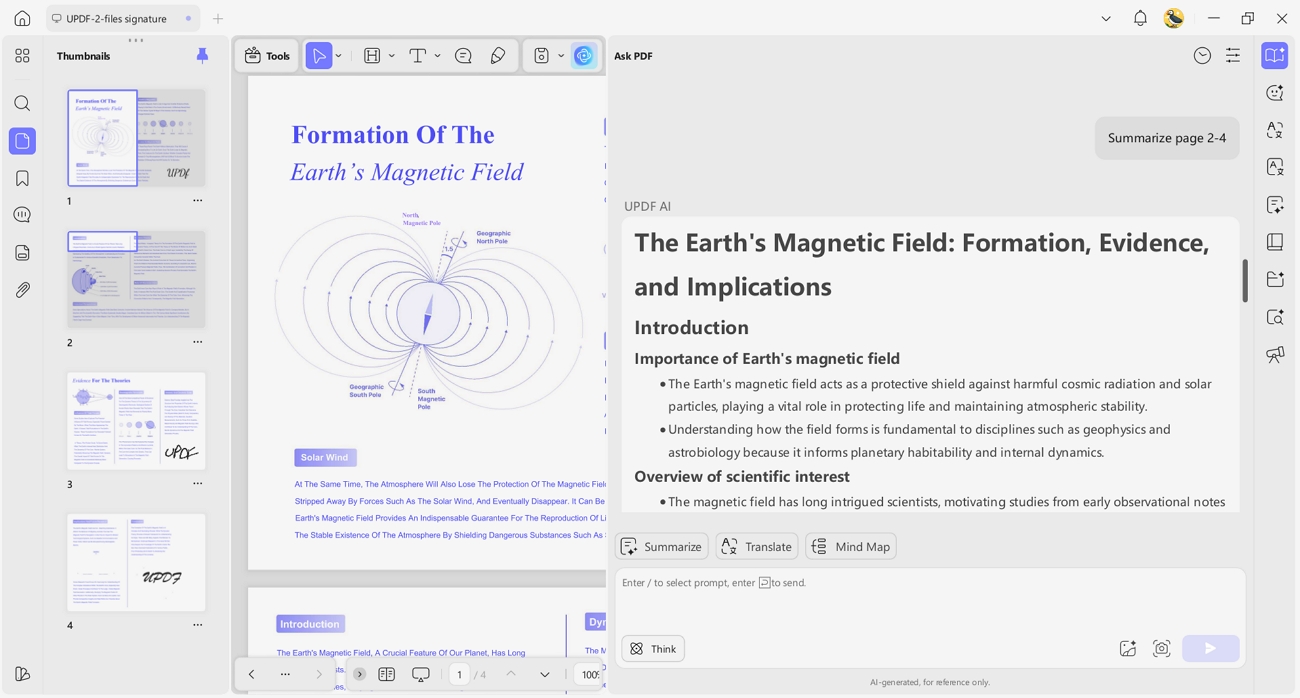The width and height of the screenshot is (1300, 698).
Task: Choose the text box highlight tool
Action: [372, 56]
